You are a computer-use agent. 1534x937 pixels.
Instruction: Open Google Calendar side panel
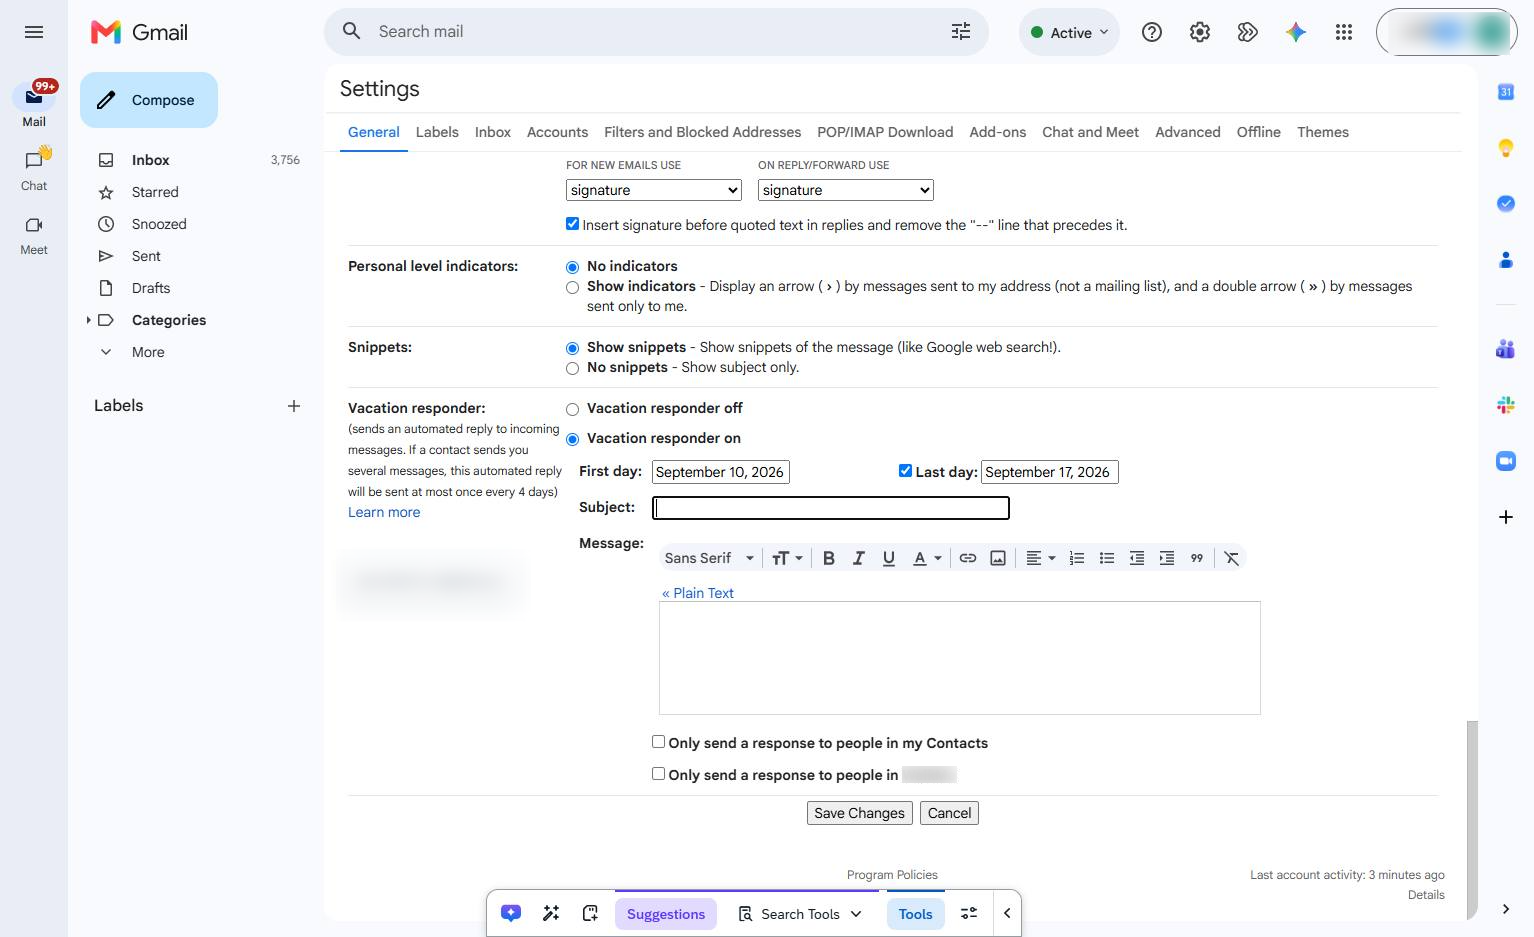1505,92
